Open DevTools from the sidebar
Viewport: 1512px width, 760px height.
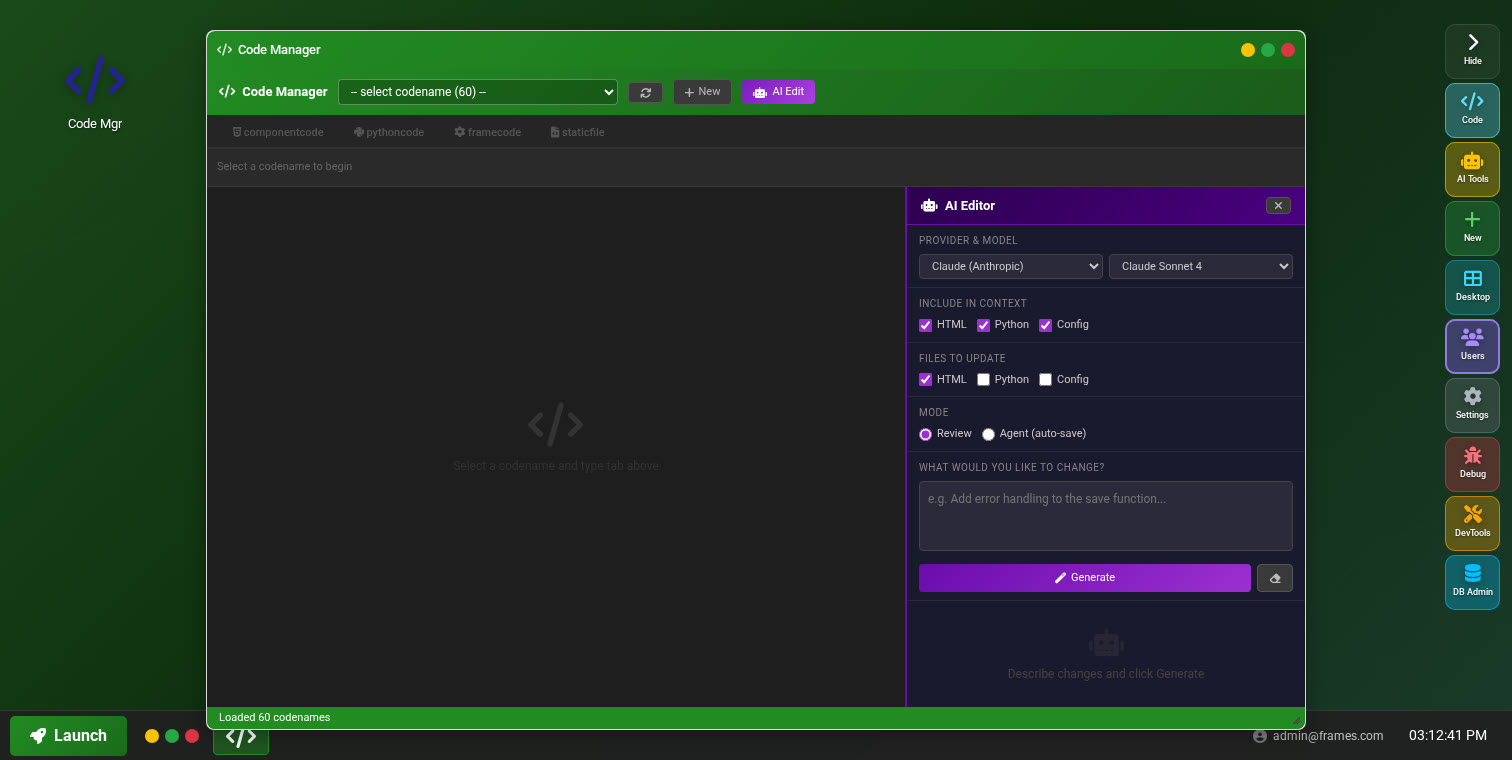coord(1472,523)
